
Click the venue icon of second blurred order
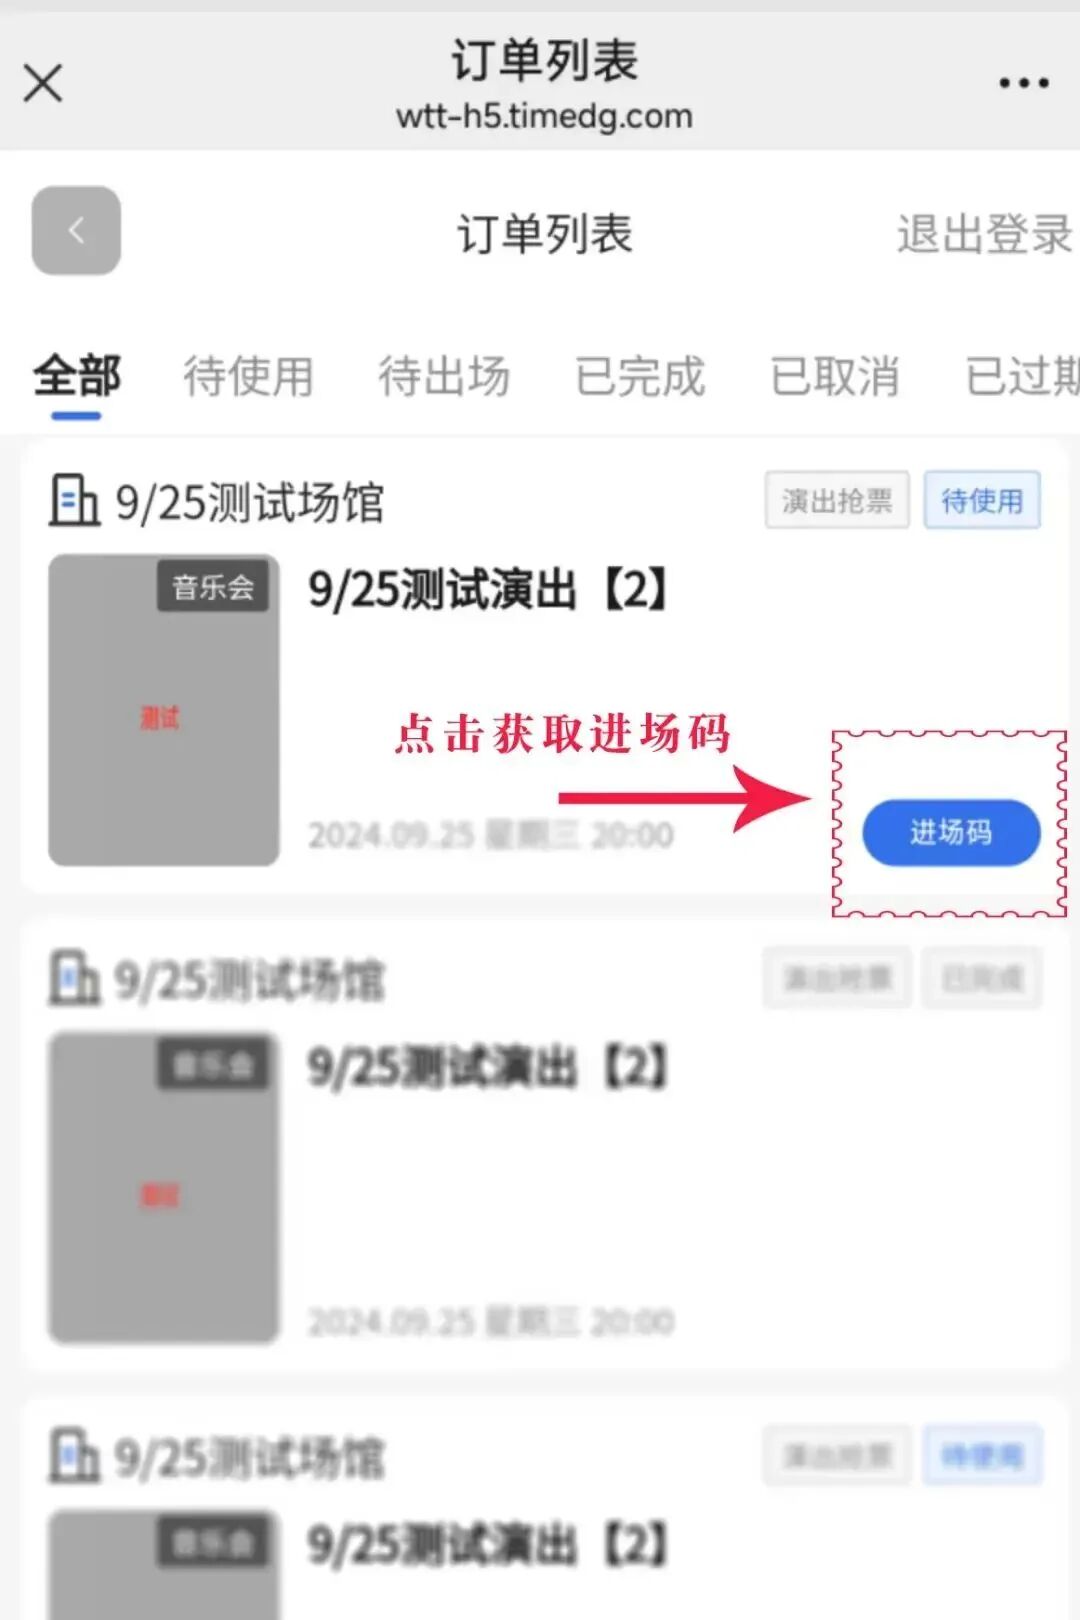pos(74,978)
